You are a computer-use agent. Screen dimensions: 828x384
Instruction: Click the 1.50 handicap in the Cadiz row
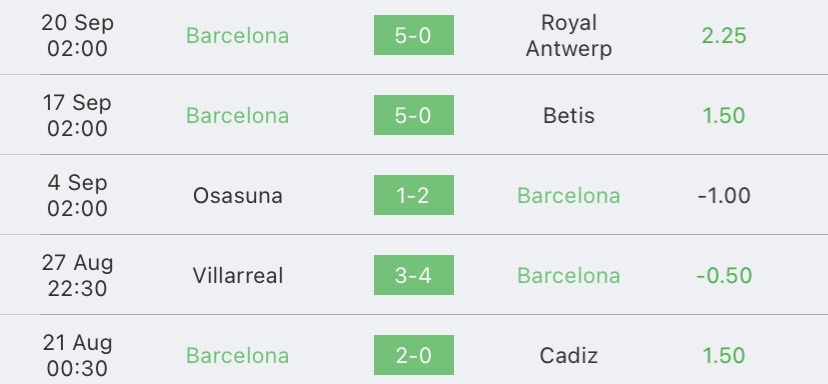pos(724,355)
